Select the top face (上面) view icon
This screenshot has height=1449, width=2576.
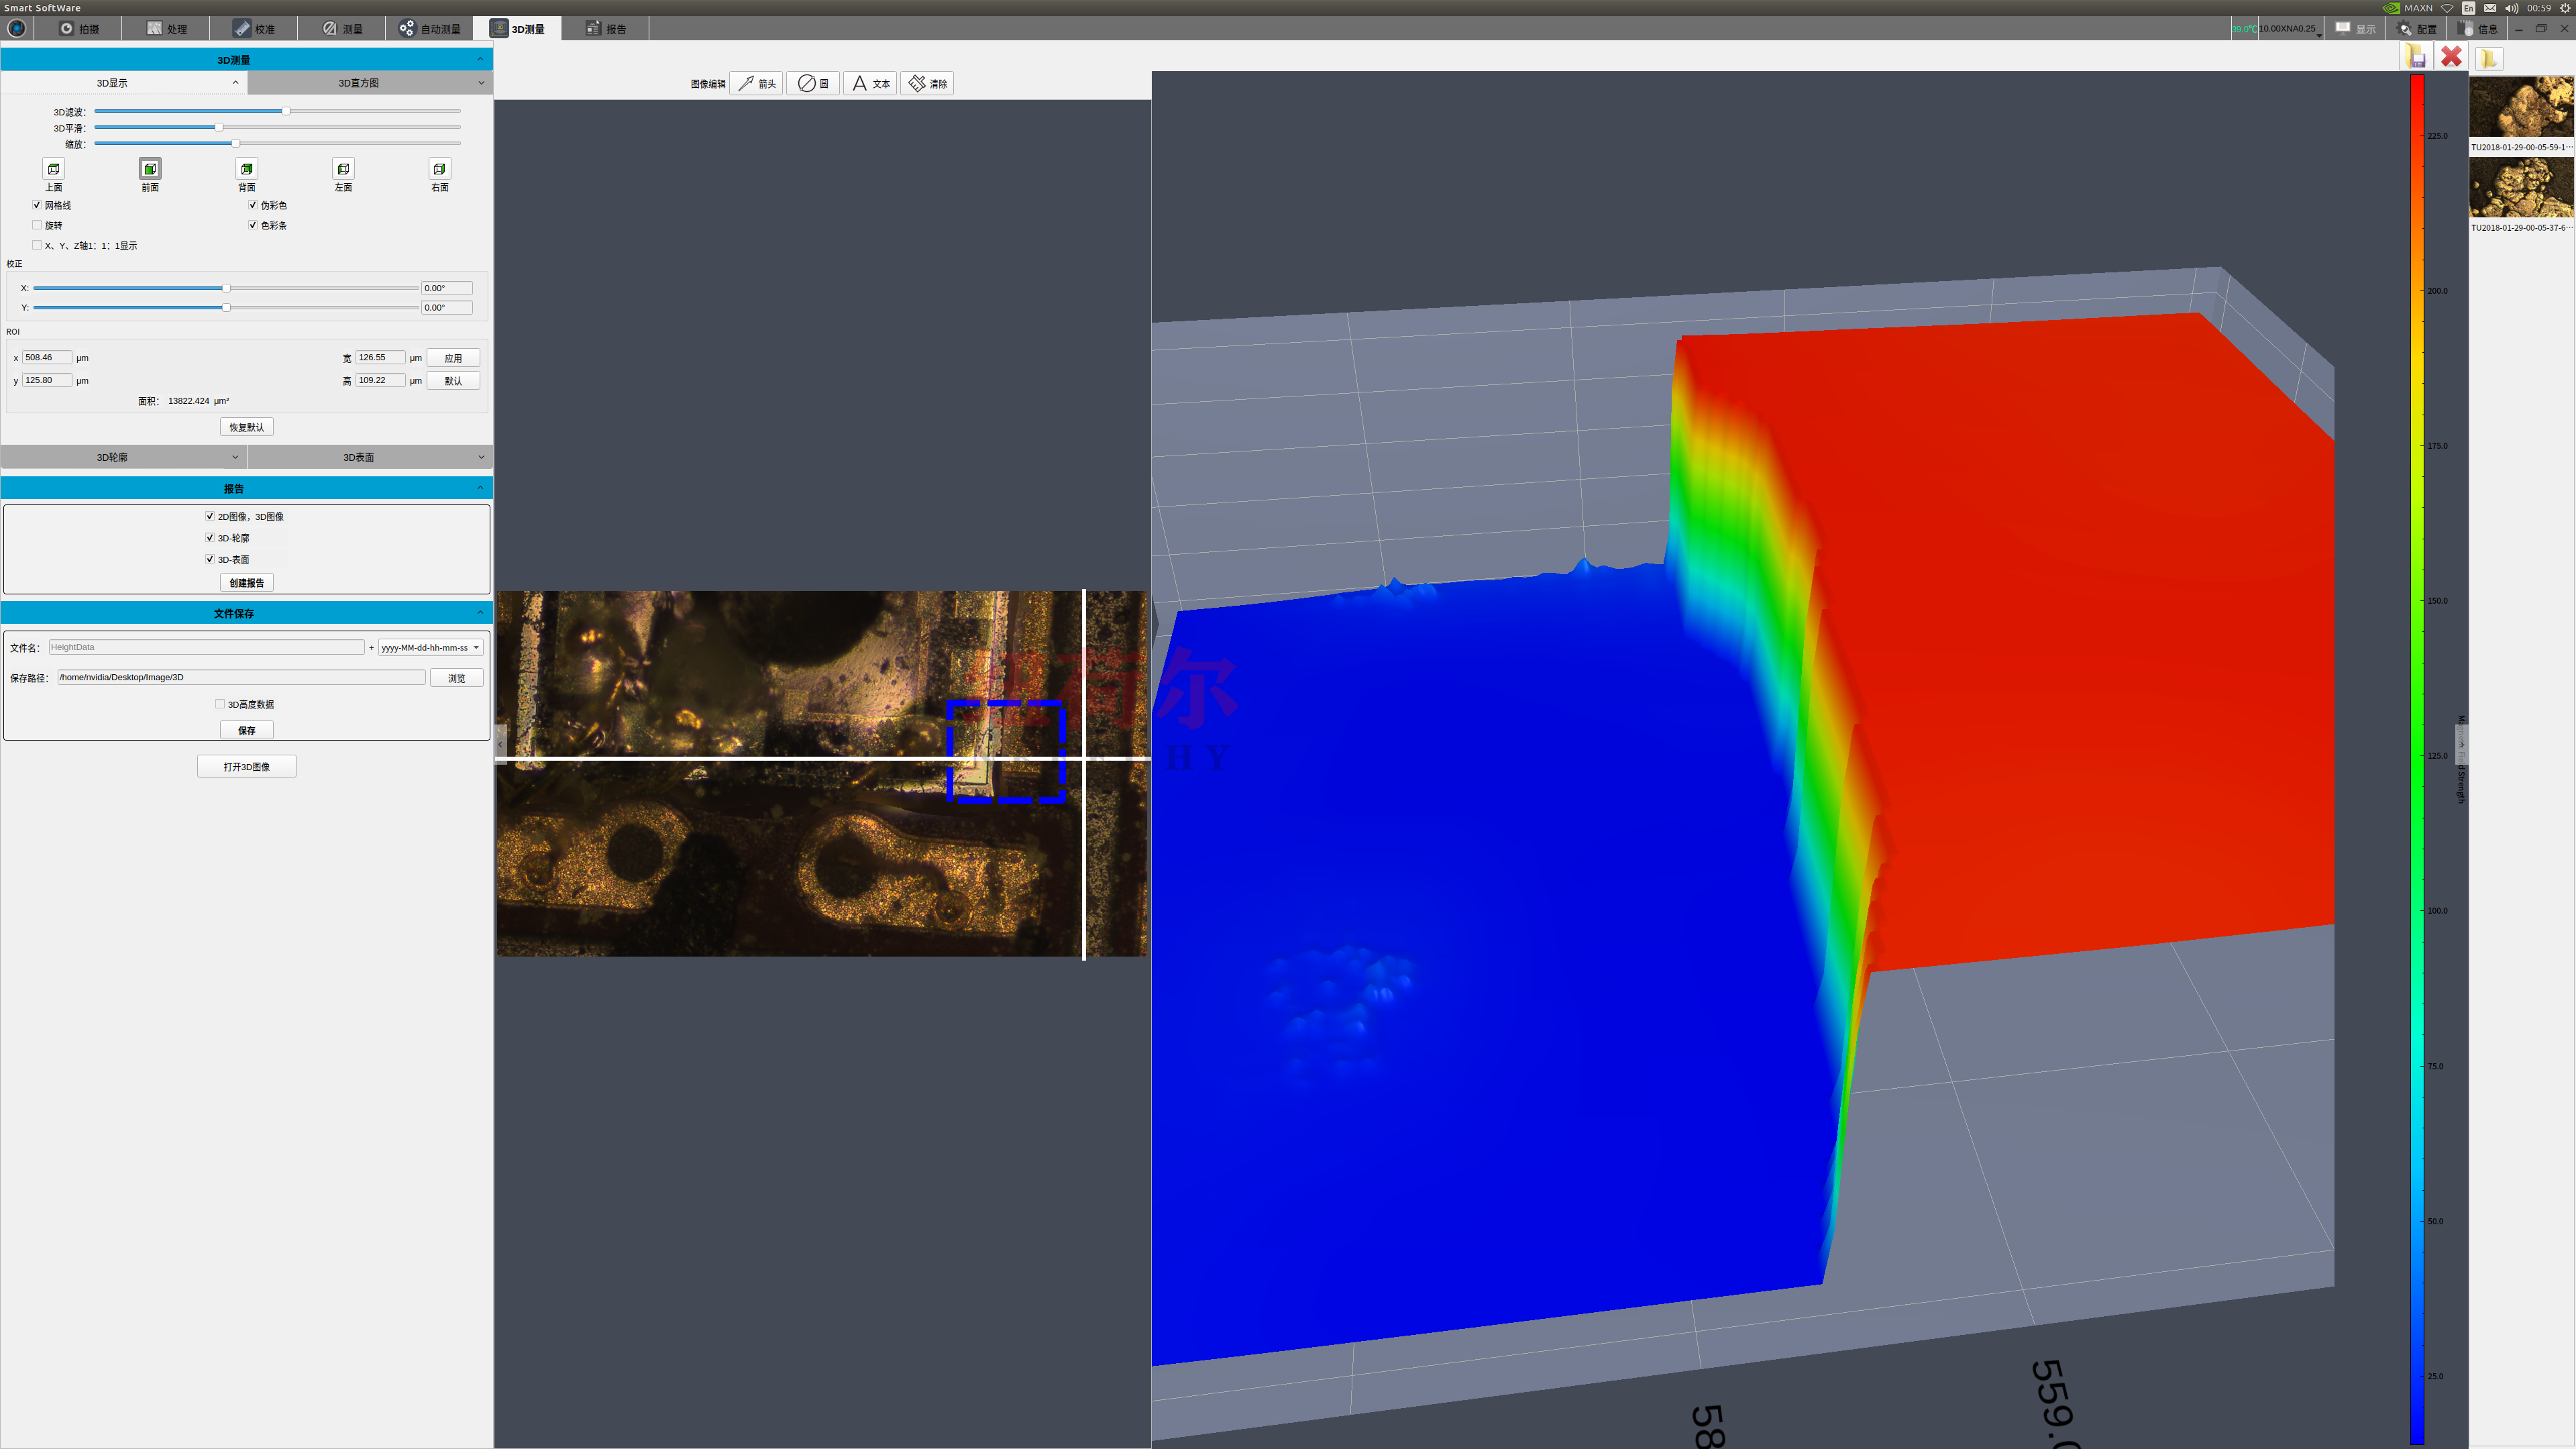point(54,169)
